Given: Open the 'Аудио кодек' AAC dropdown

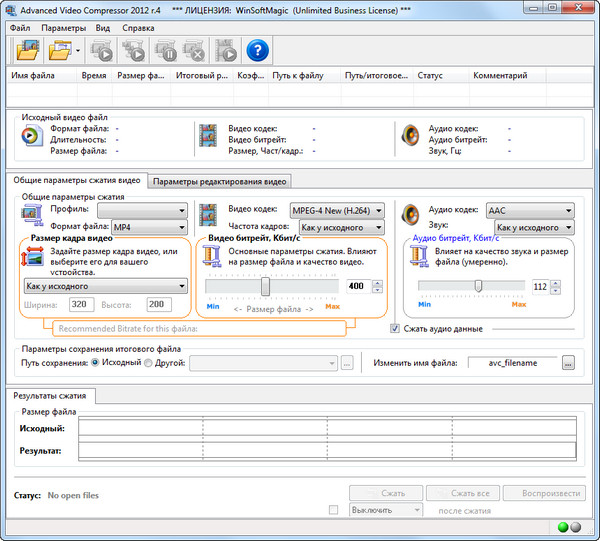Looking at the screenshot, I should point(529,211).
